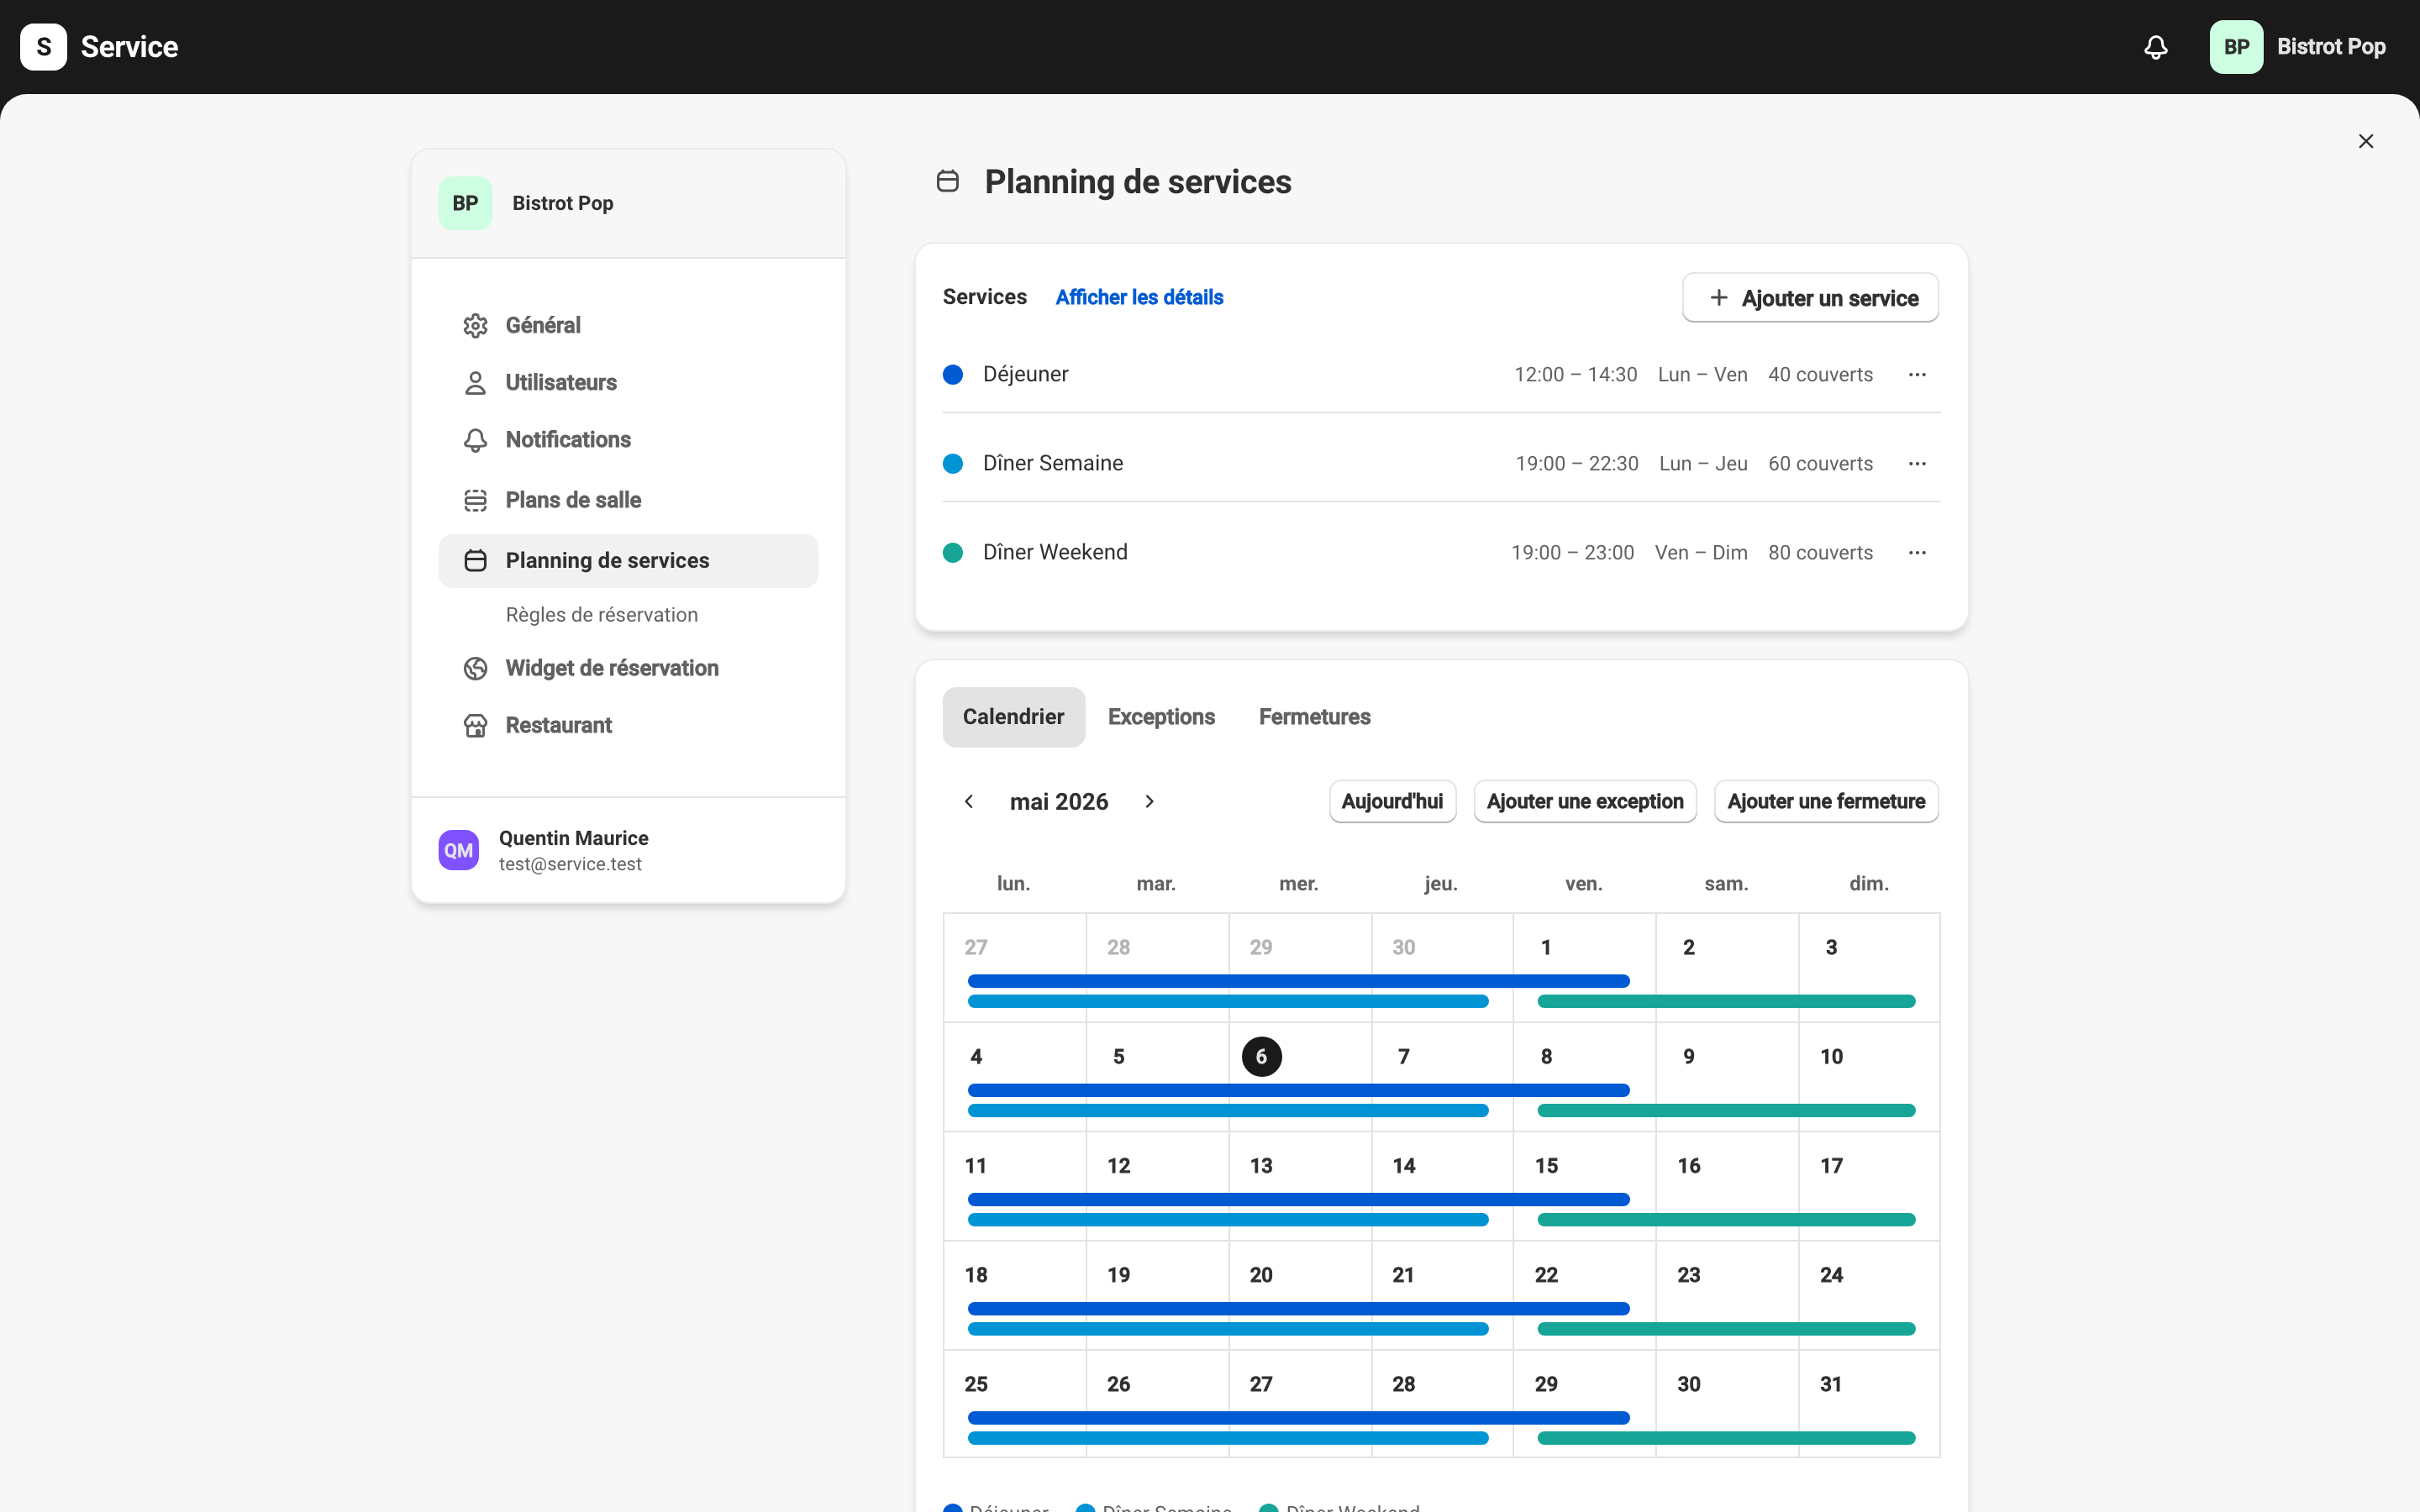The width and height of the screenshot is (2420, 1512).
Task: Click the Utilisateurs person icon
Action: tap(475, 382)
